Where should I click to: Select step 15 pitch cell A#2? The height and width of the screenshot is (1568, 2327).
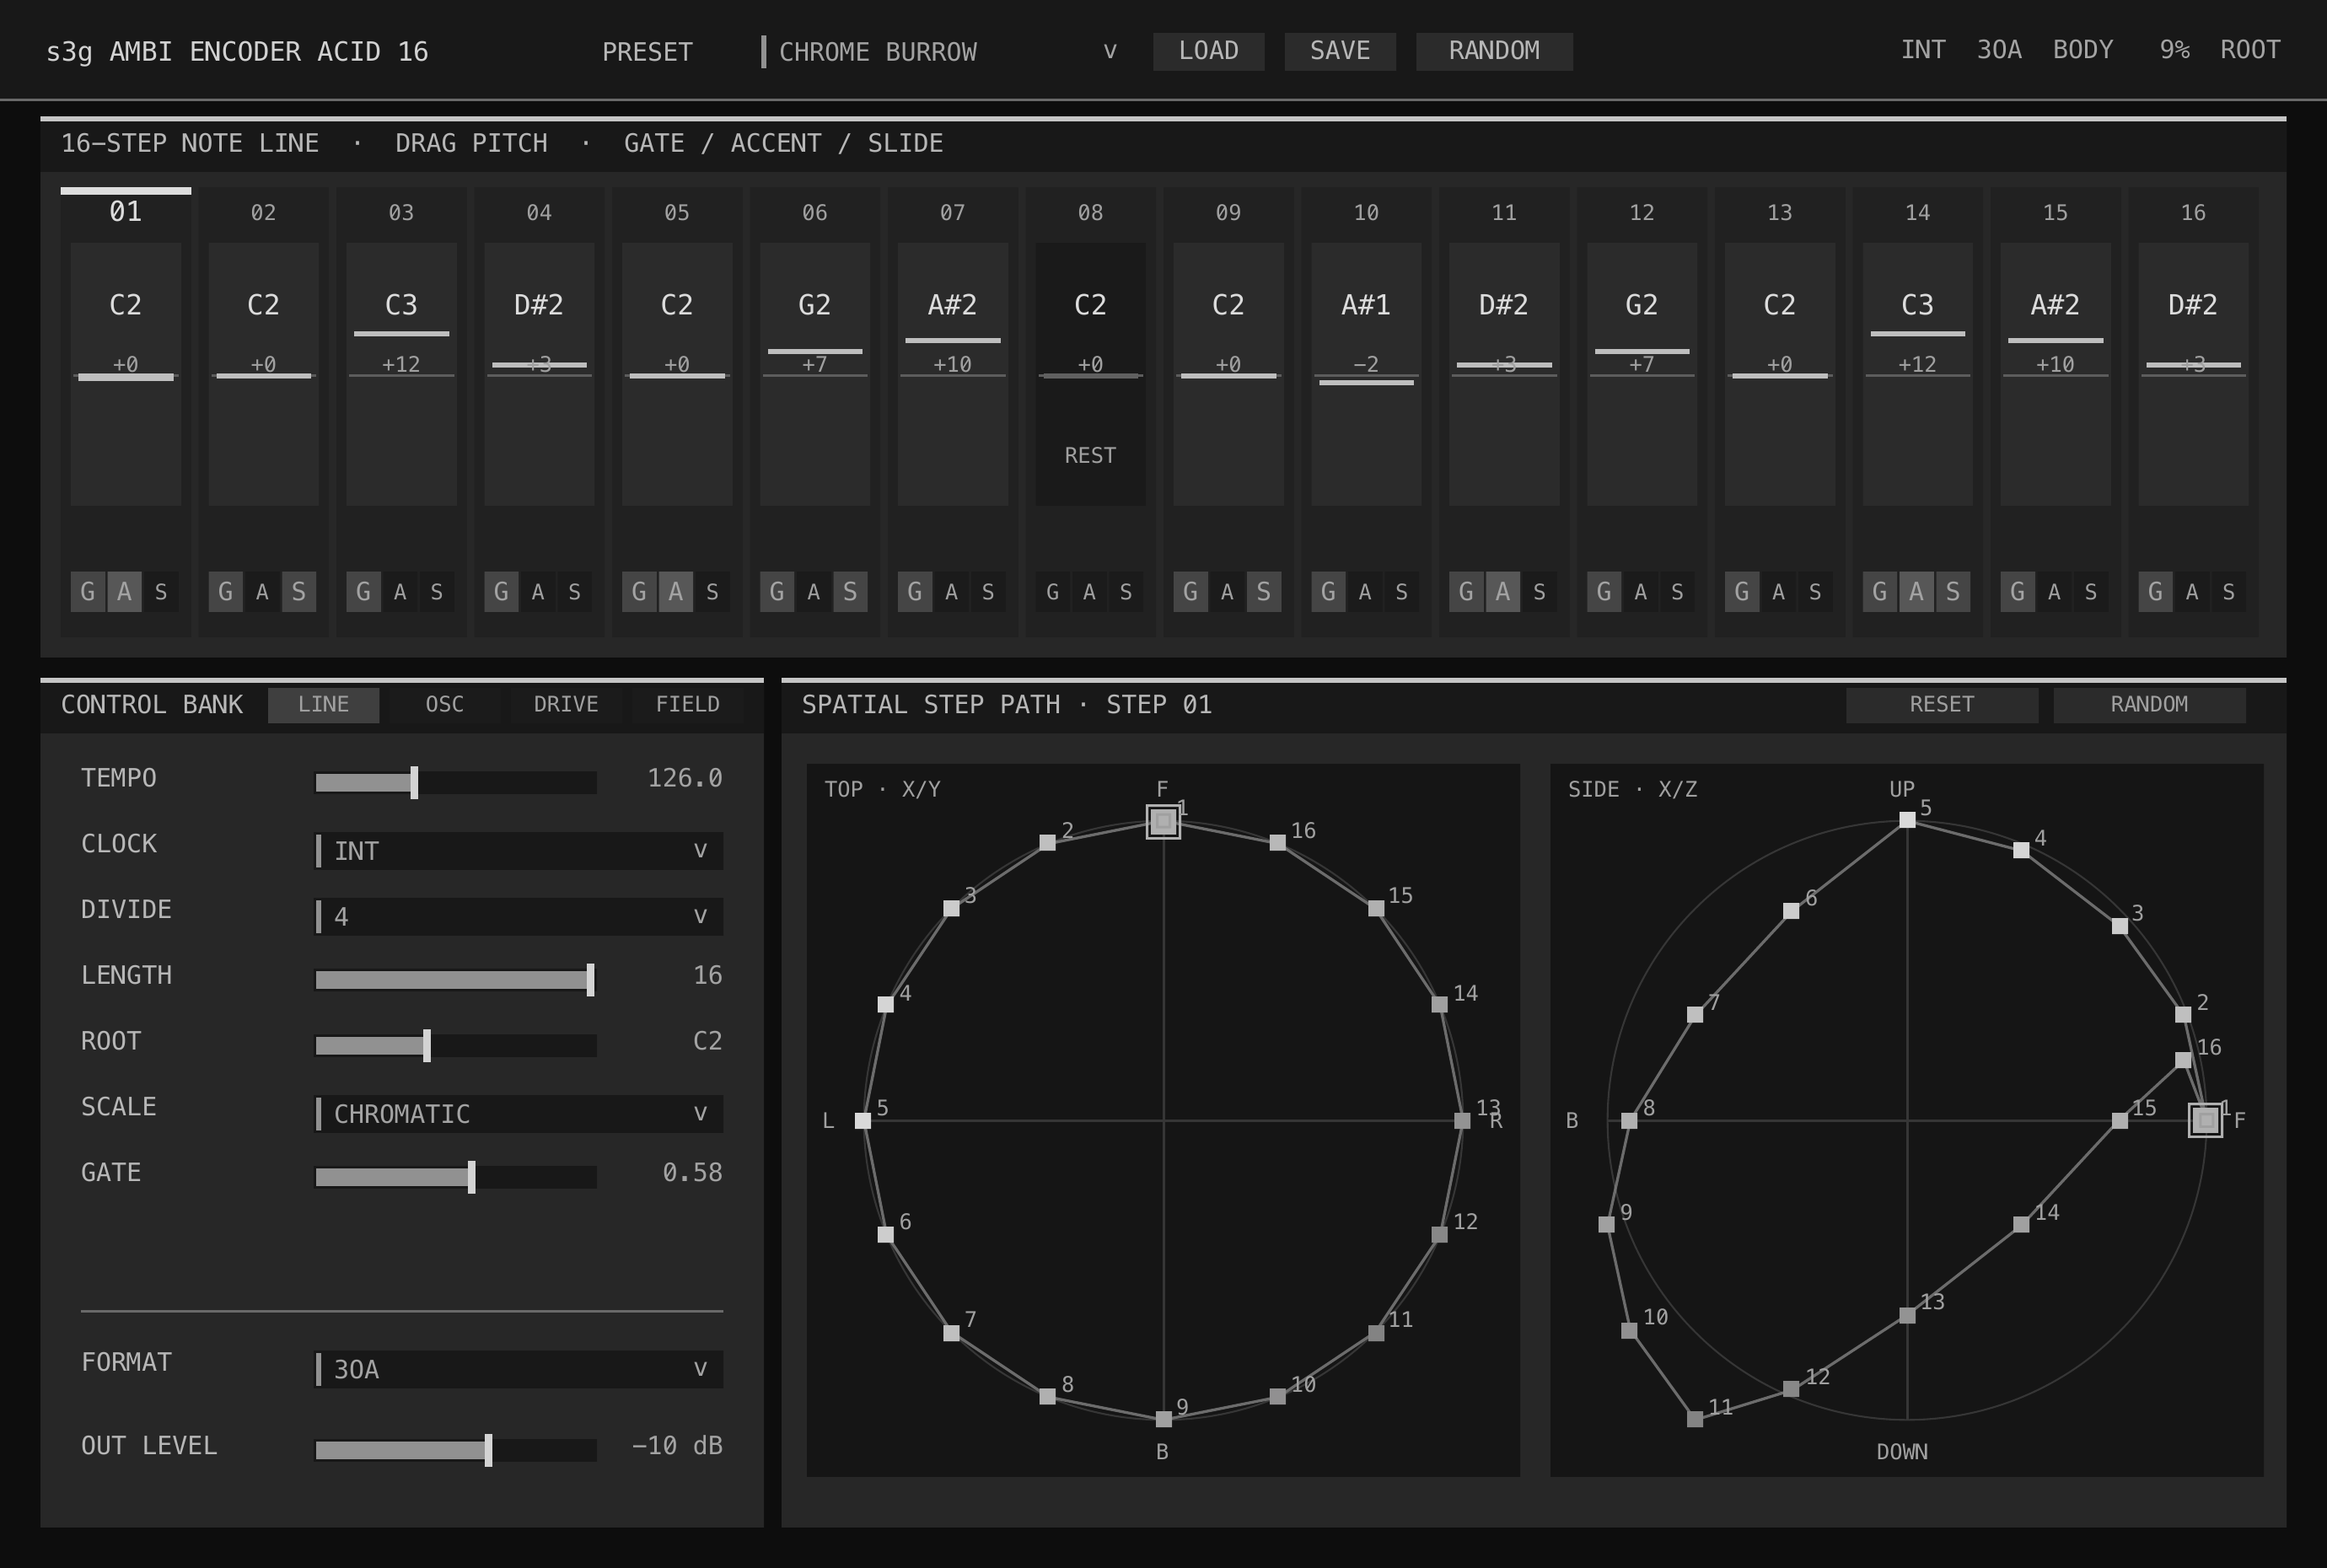(x=2055, y=374)
